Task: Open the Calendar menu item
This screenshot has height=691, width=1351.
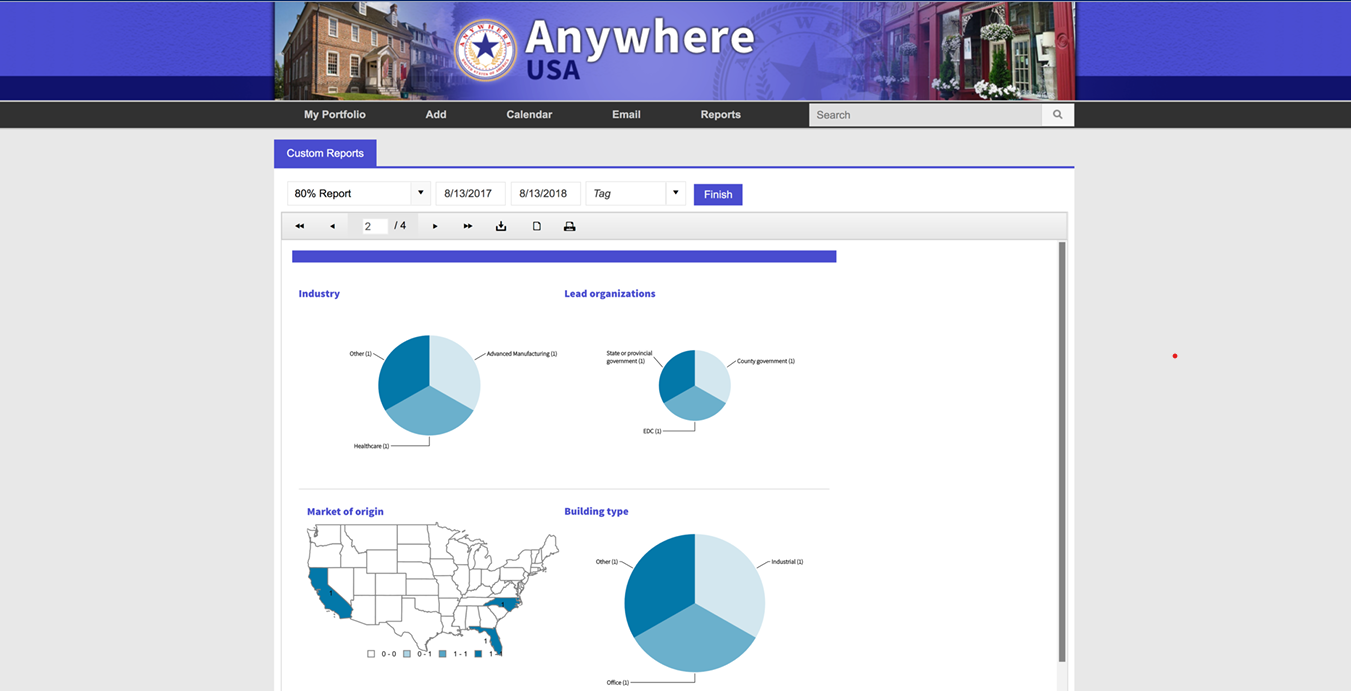Action: [529, 115]
